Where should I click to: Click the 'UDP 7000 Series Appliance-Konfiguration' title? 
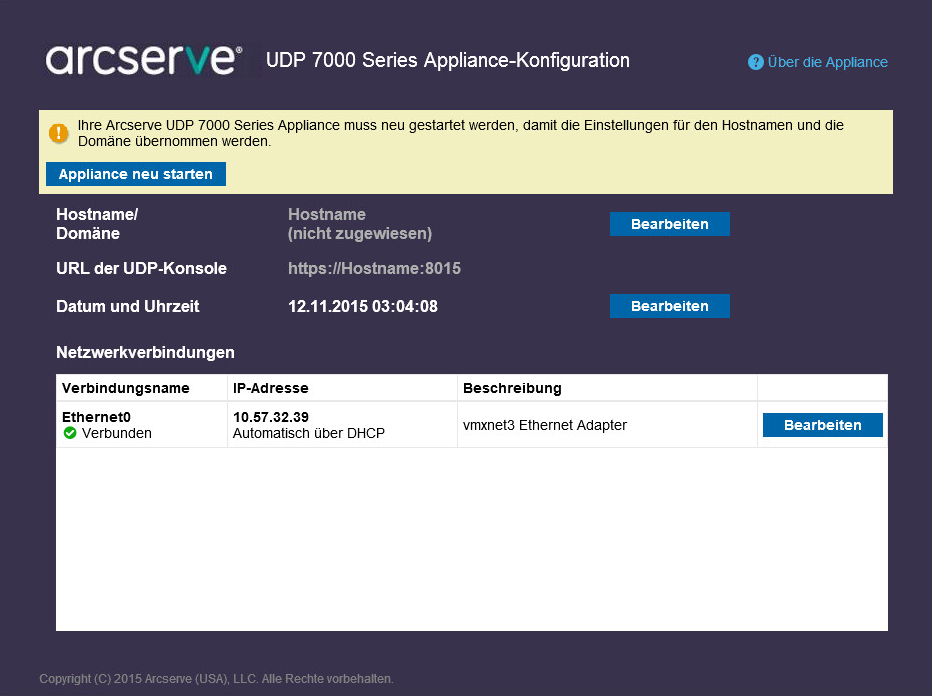(x=448, y=60)
